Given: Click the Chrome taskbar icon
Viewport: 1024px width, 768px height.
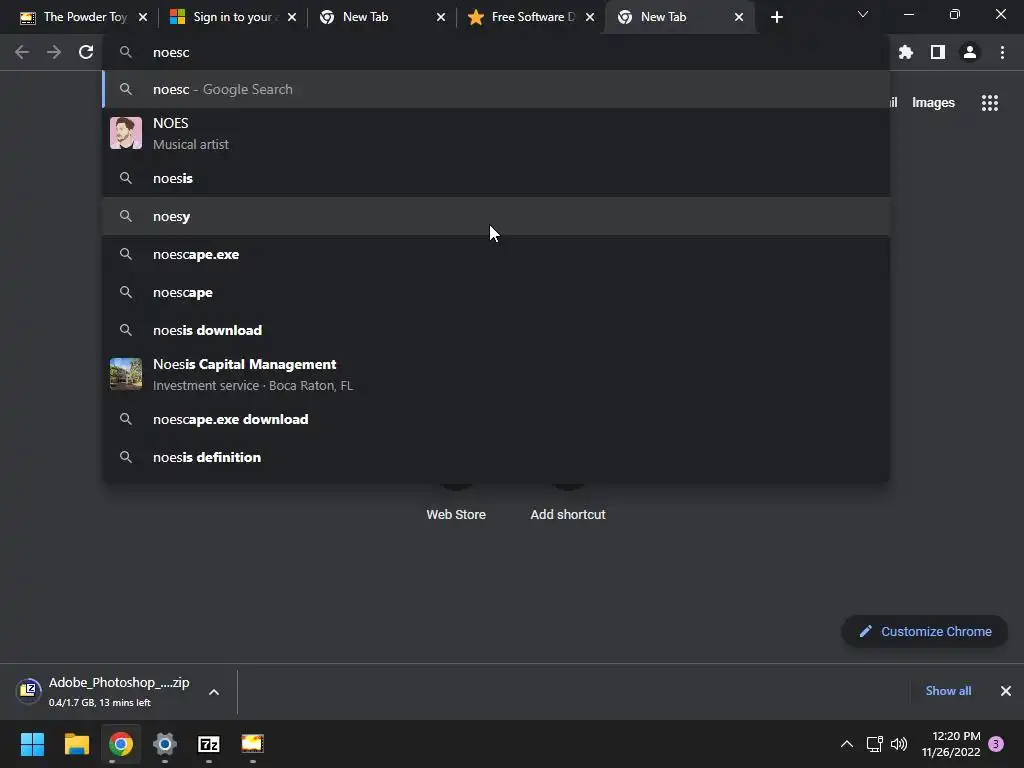Looking at the screenshot, I should [121, 744].
